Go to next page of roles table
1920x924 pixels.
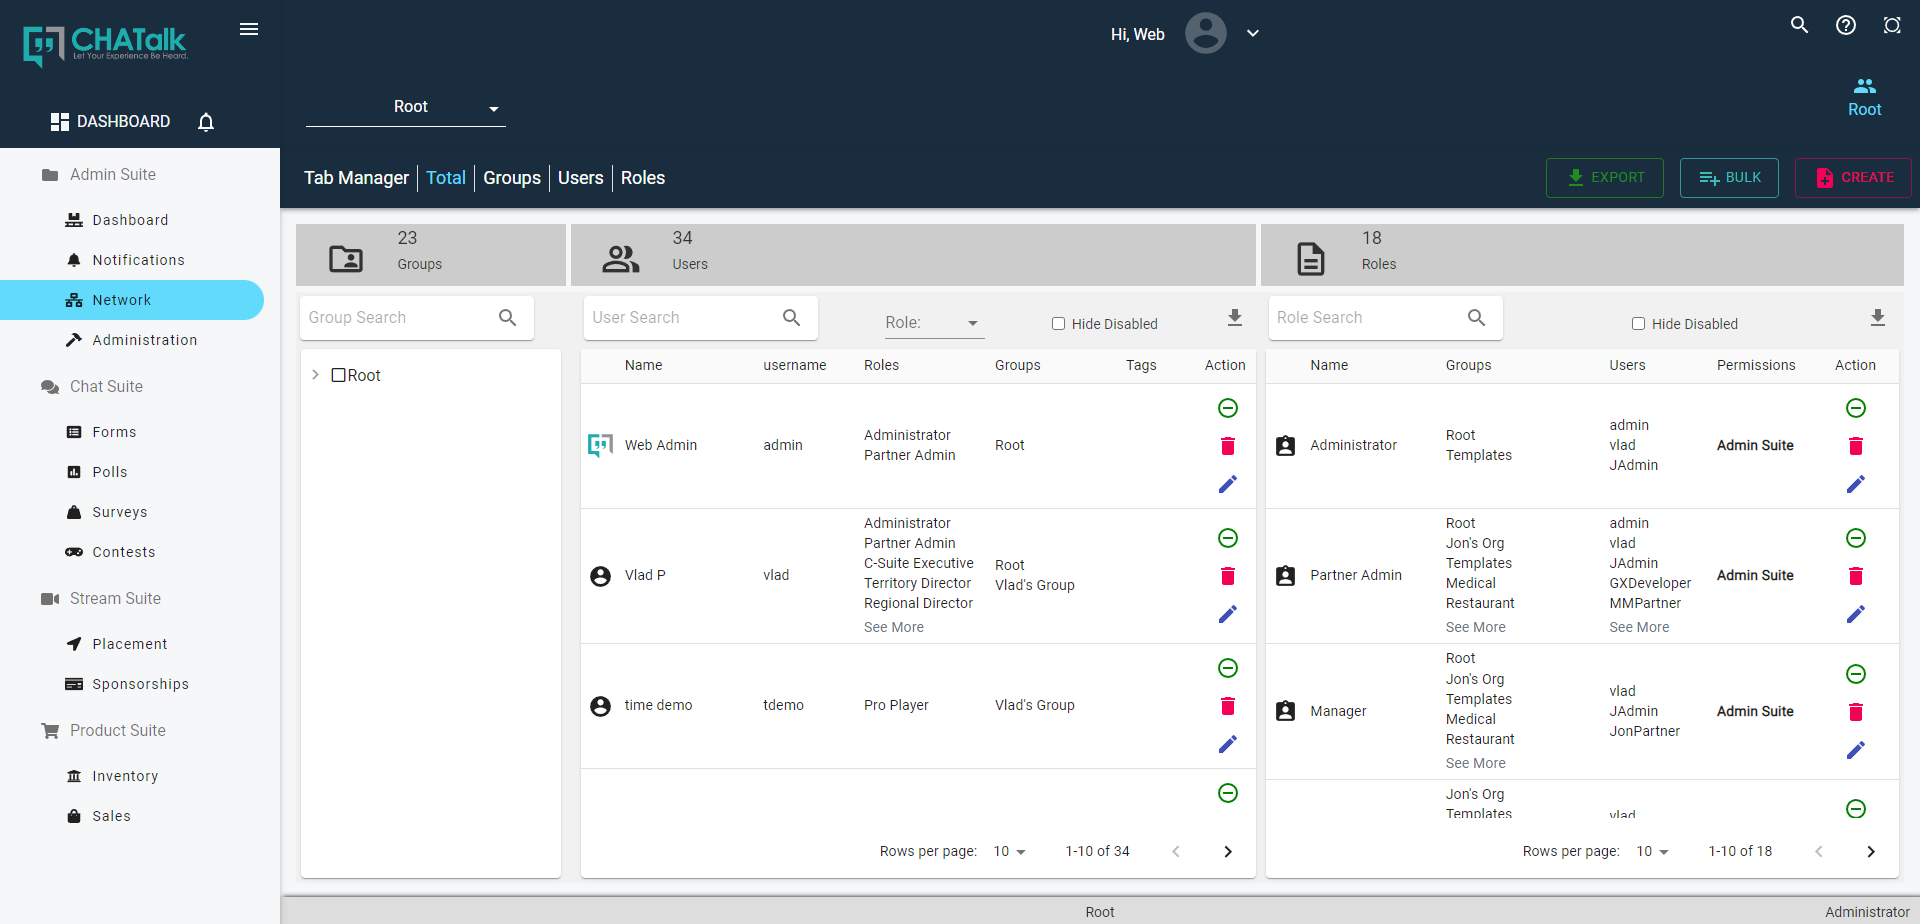tap(1871, 852)
